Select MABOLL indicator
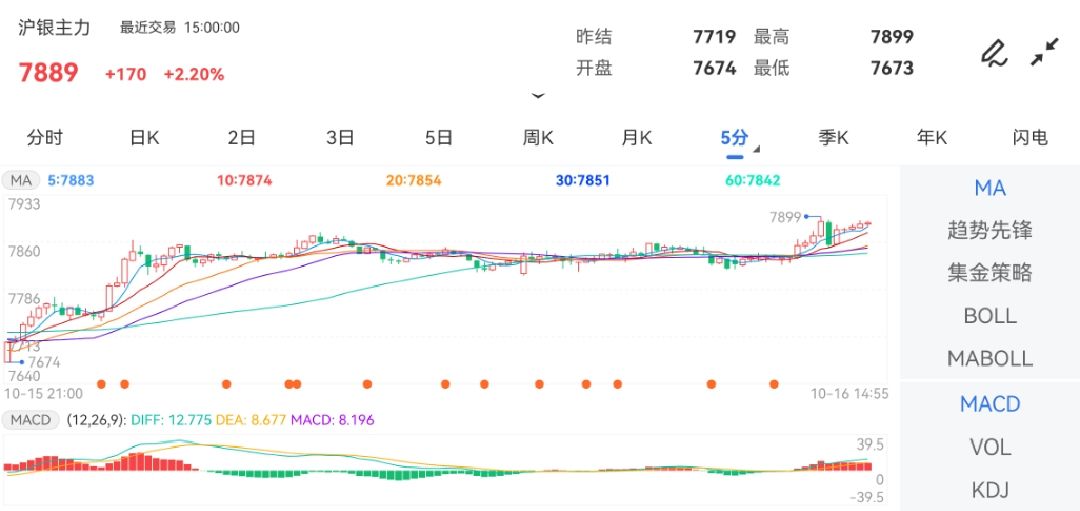1080x511 pixels. [x=990, y=358]
